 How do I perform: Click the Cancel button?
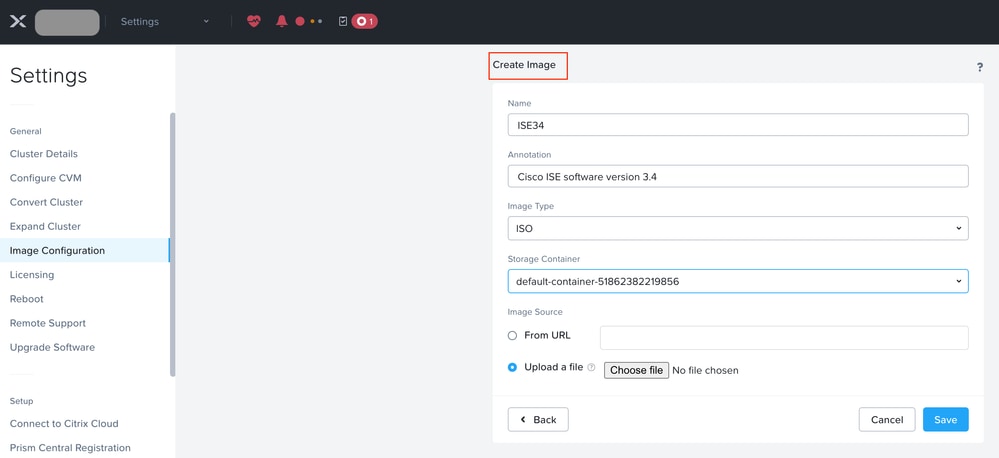[x=887, y=420]
